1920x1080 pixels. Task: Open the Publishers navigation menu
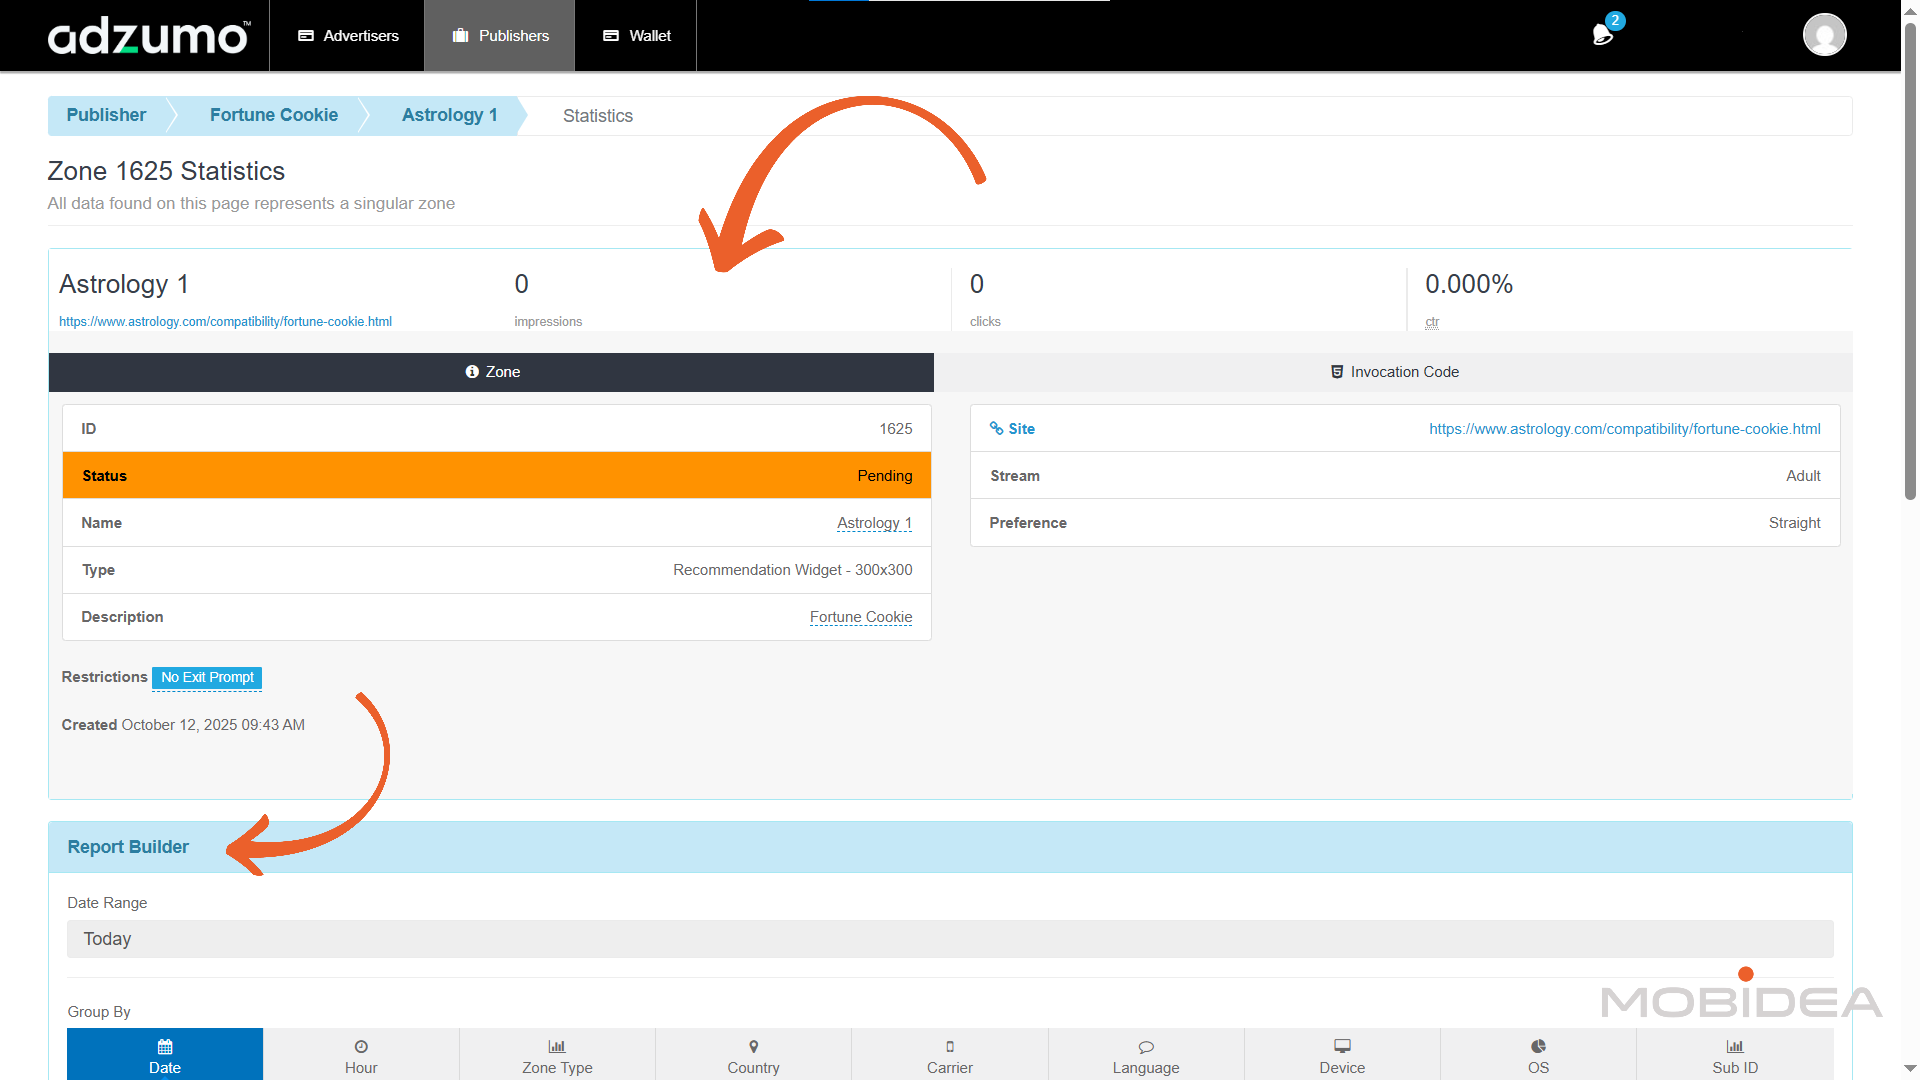click(500, 36)
